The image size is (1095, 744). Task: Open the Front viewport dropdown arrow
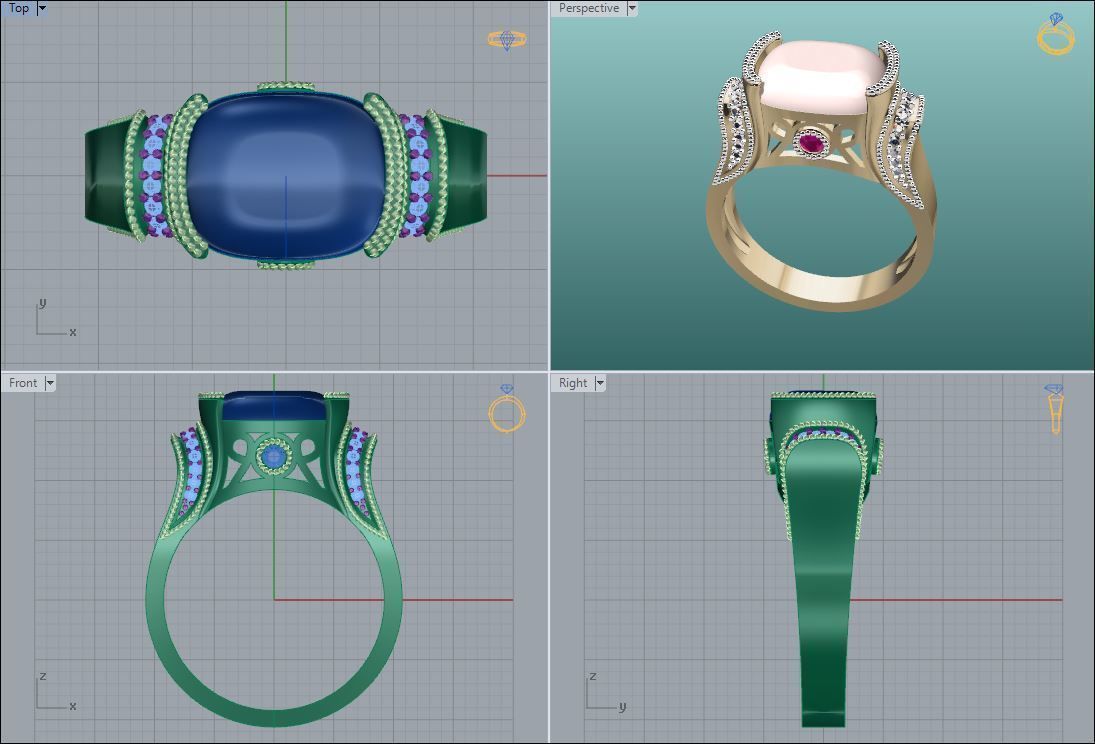point(50,383)
